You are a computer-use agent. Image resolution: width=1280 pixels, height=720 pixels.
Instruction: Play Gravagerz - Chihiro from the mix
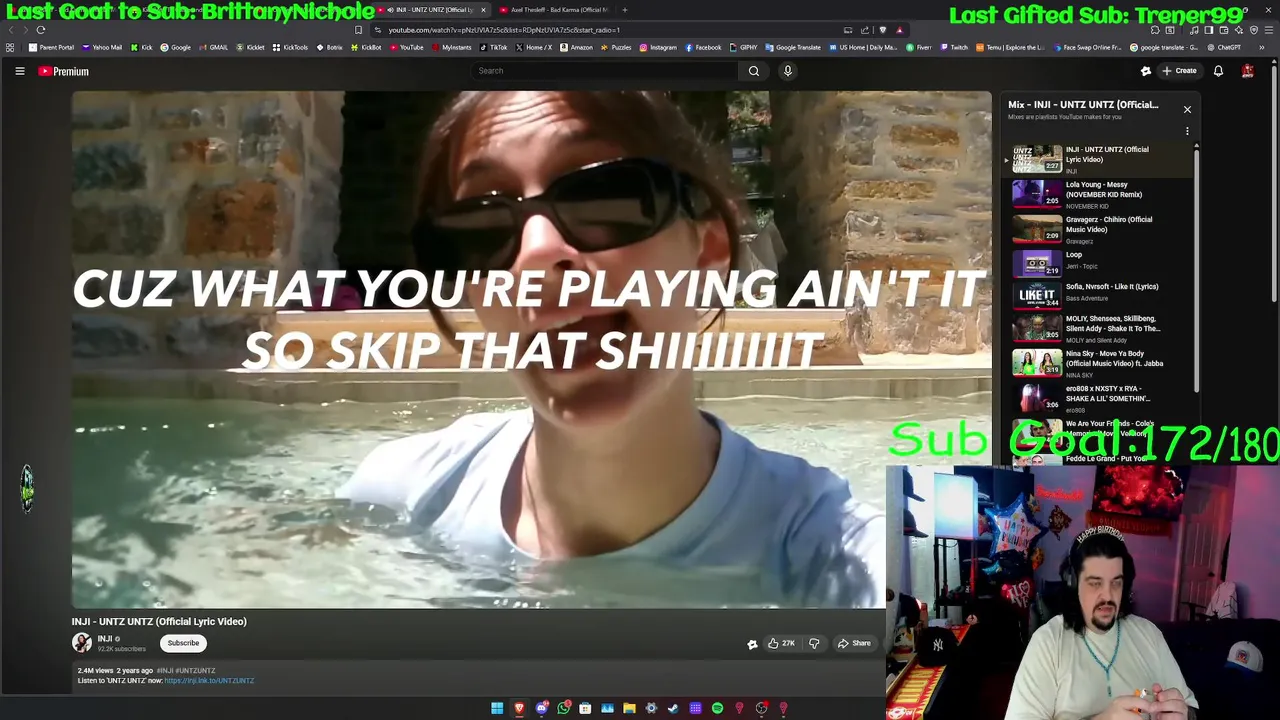coord(1098,229)
